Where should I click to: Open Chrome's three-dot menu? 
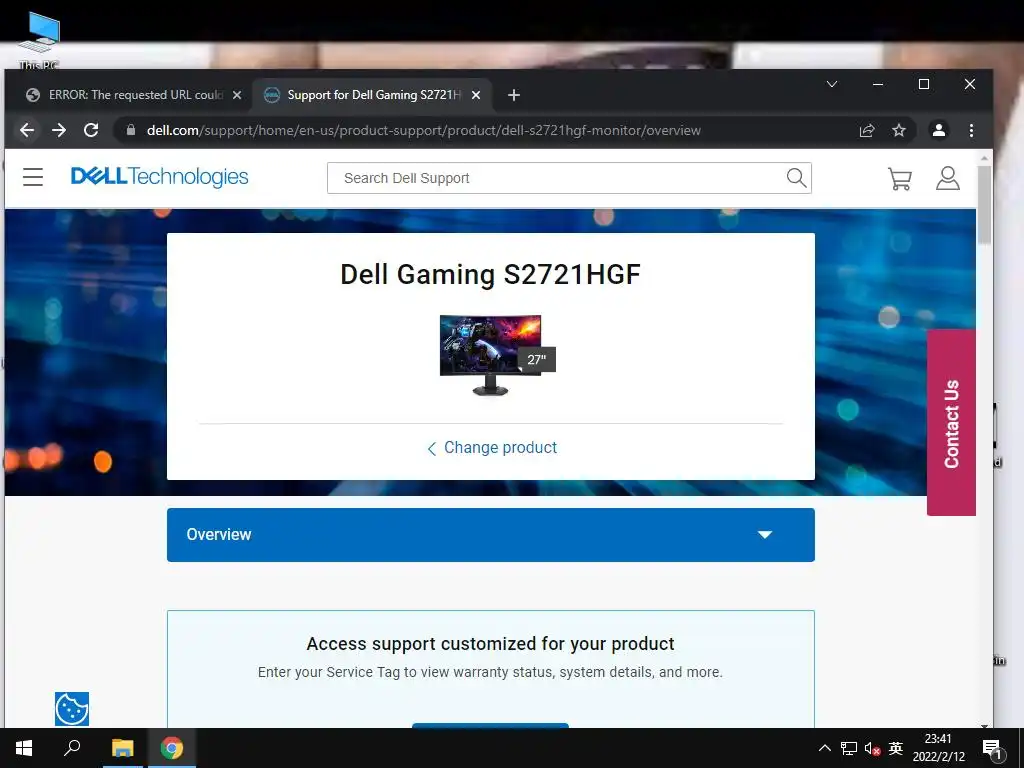[971, 130]
